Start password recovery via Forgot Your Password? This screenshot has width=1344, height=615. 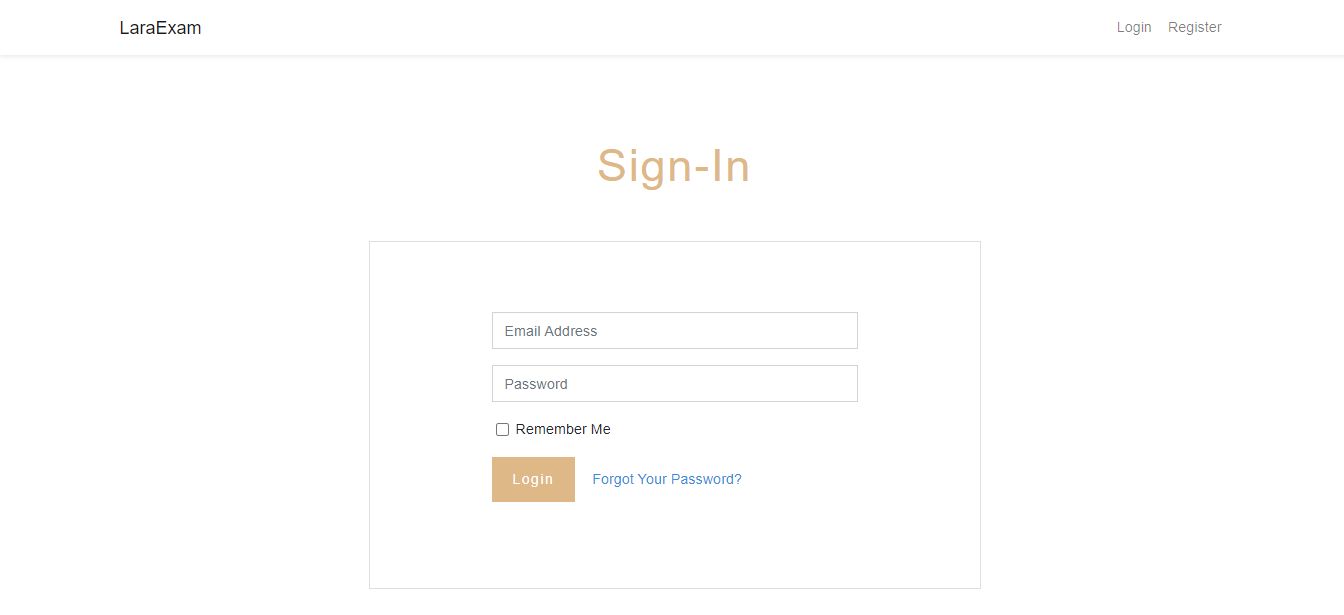point(667,479)
